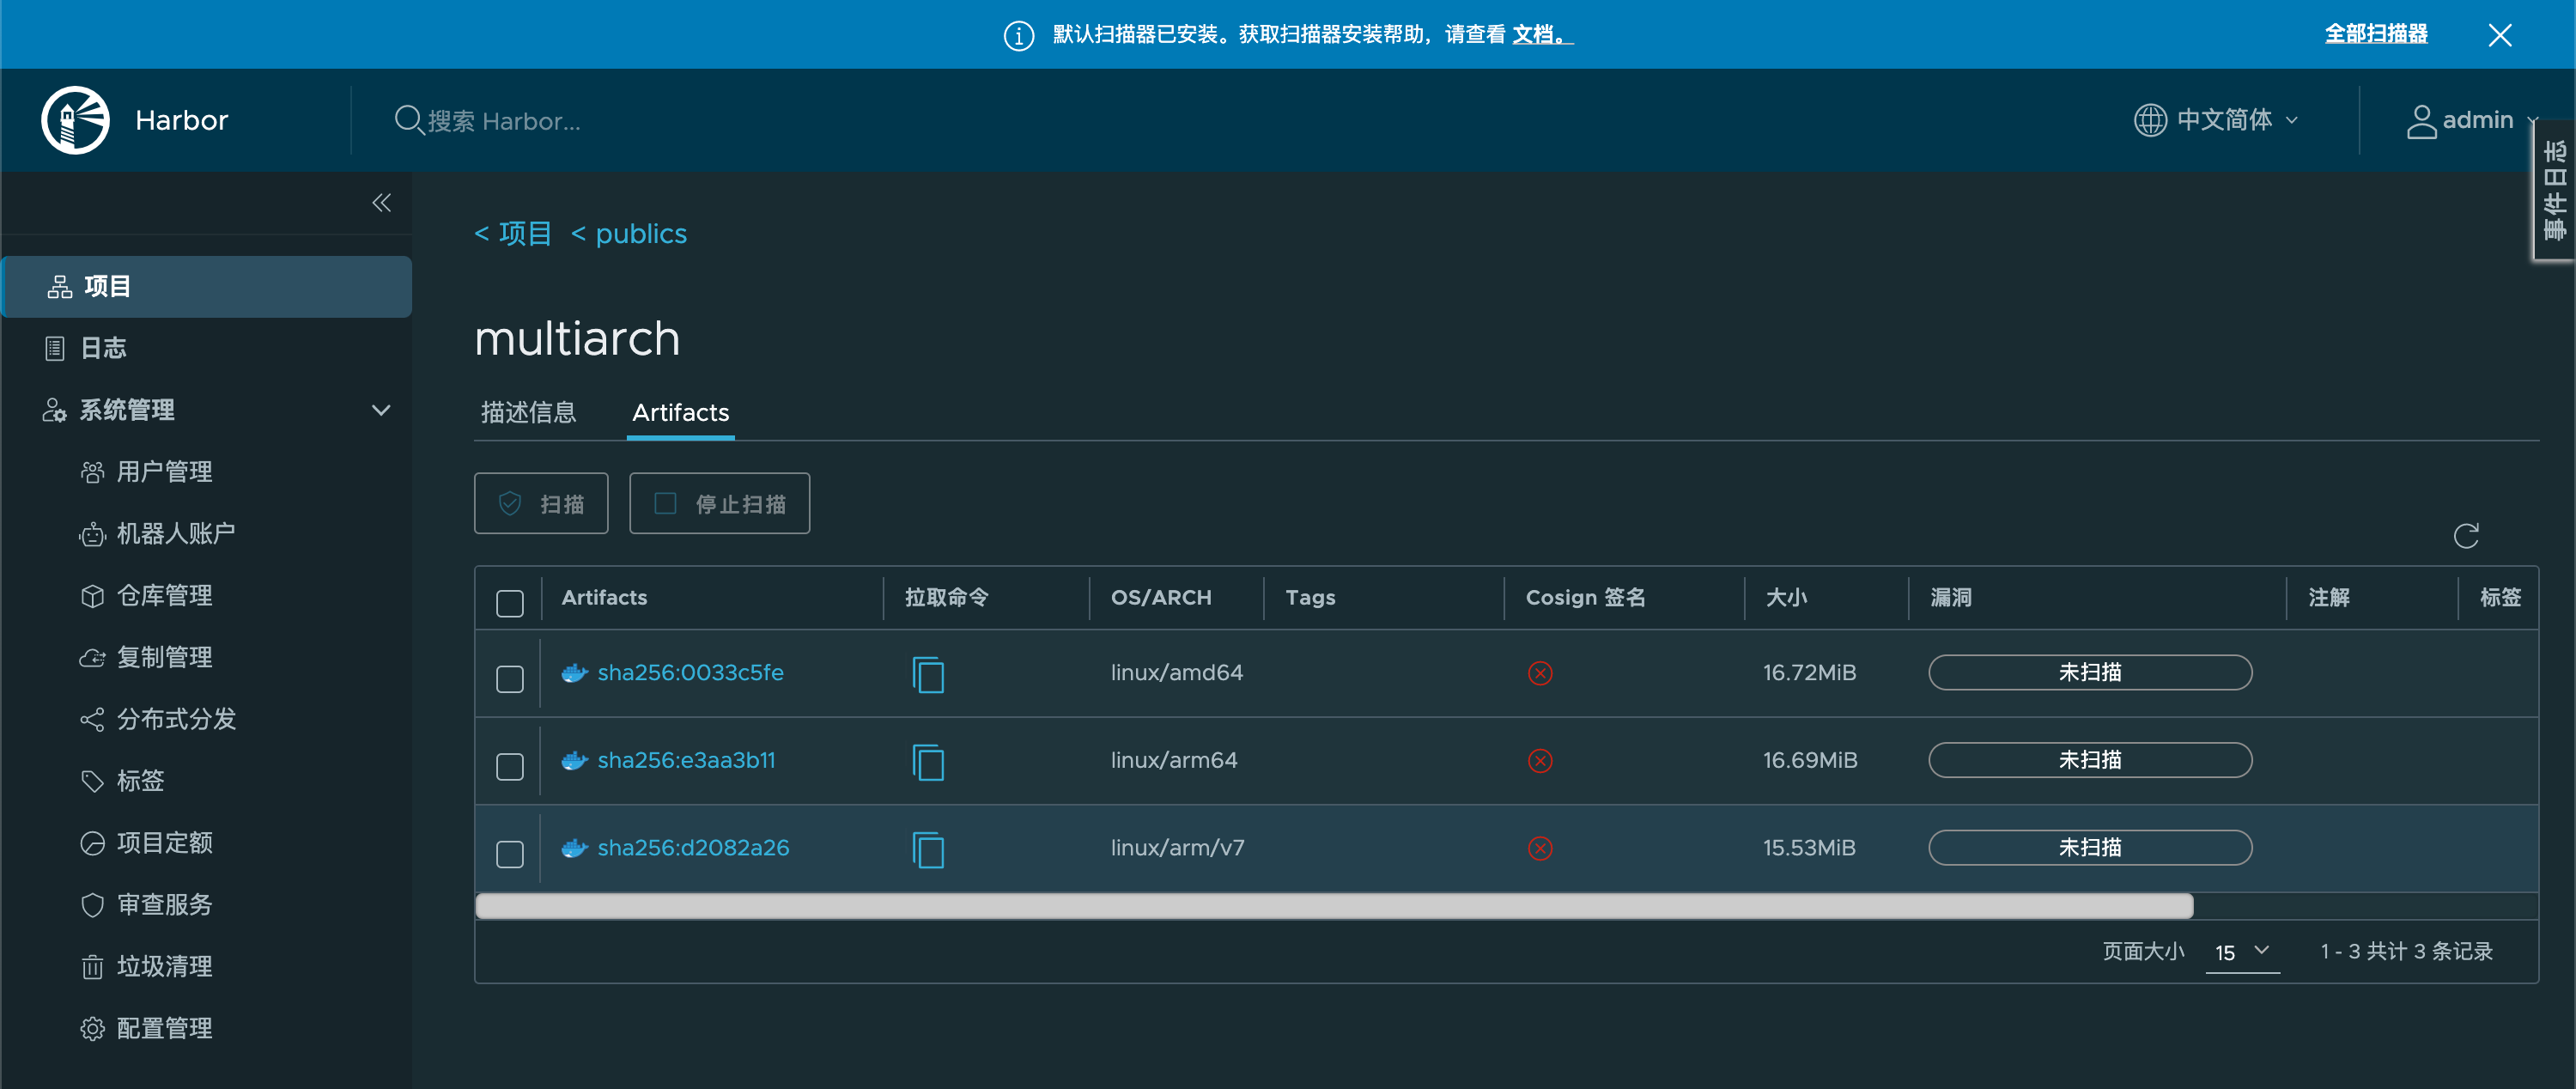Copy pull command for sha256:d2082a26
2576x1089 pixels.
(927, 849)
